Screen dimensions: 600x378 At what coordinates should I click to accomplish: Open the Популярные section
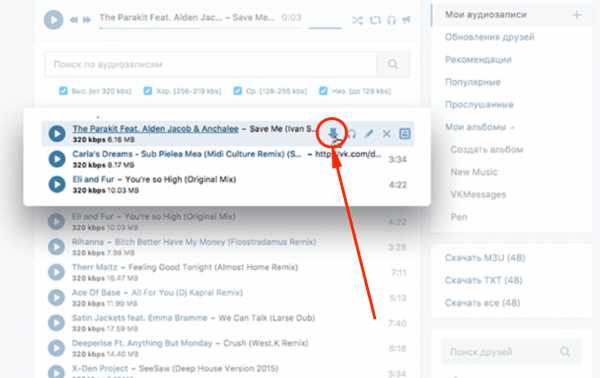coord(473,82)
